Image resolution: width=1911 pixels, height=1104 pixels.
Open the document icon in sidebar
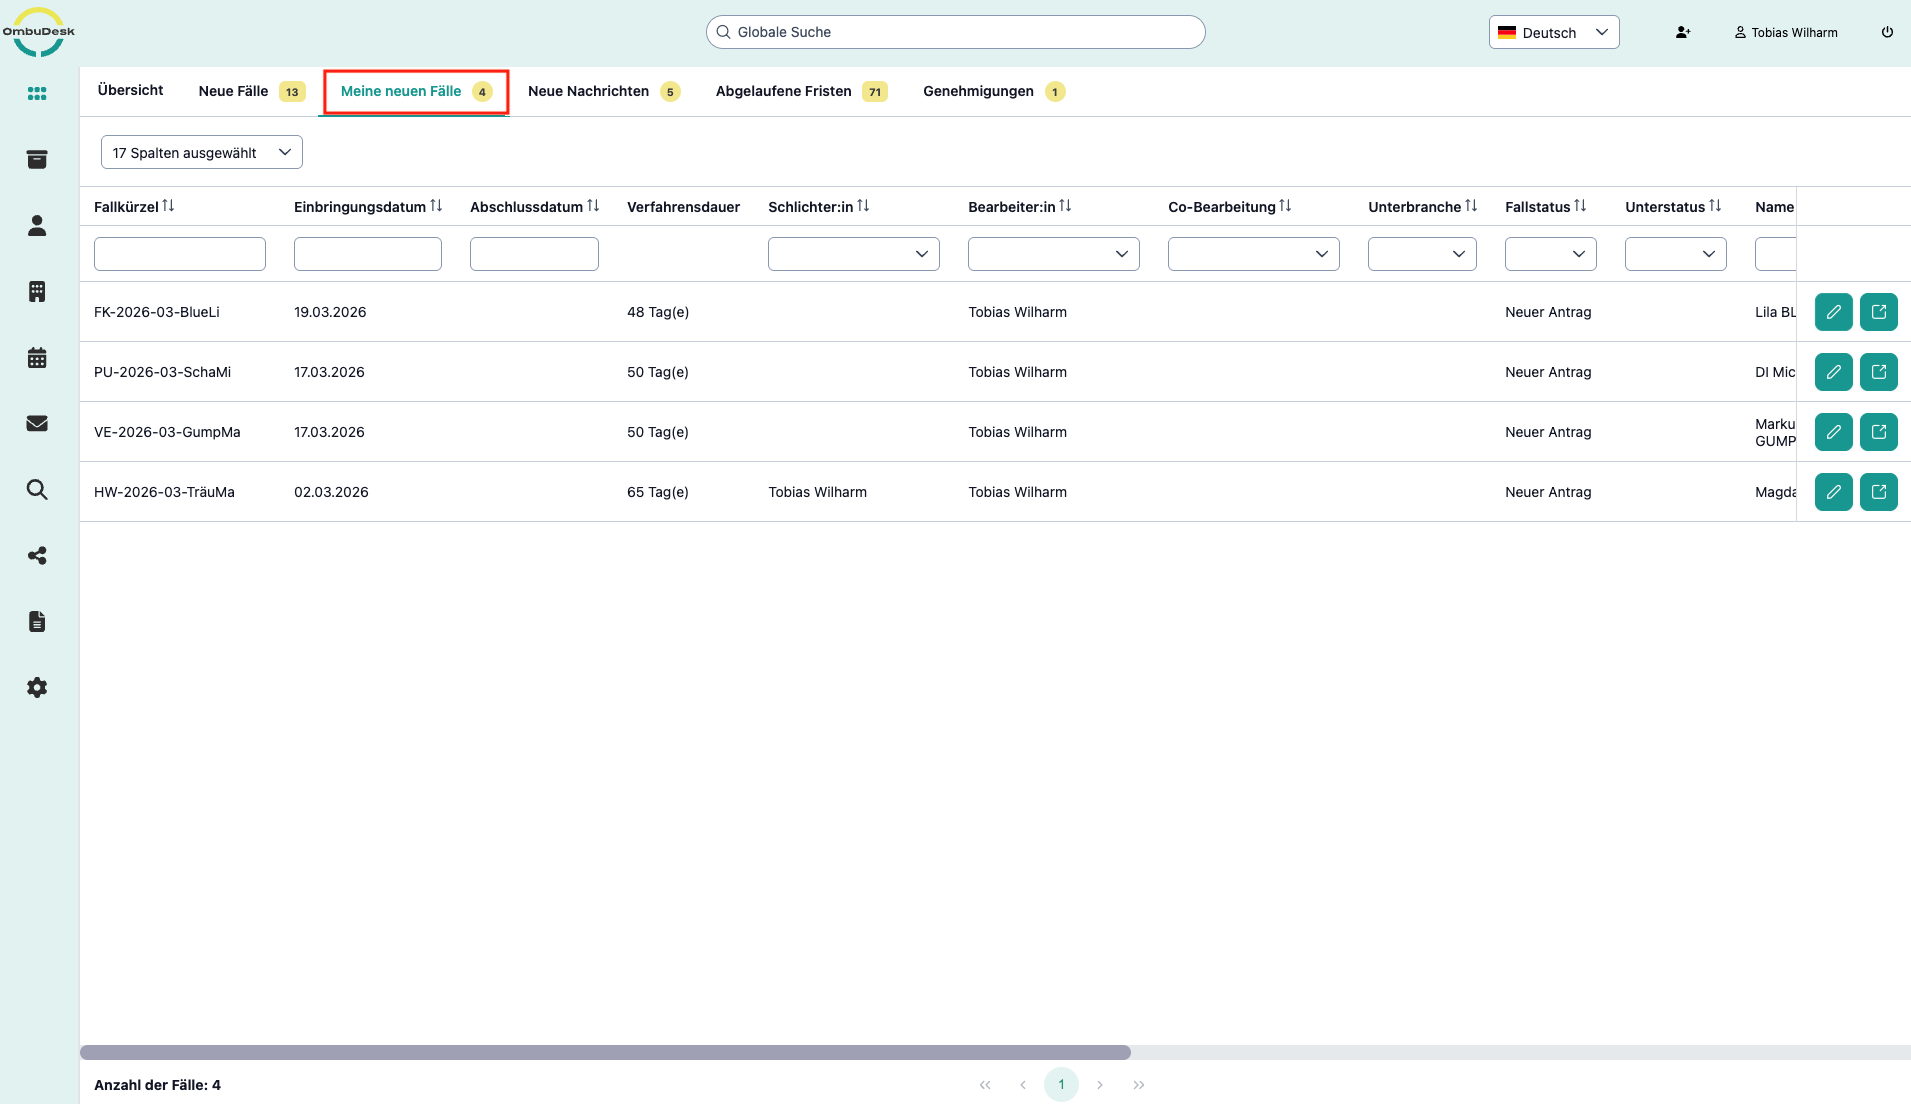[37, 622]
